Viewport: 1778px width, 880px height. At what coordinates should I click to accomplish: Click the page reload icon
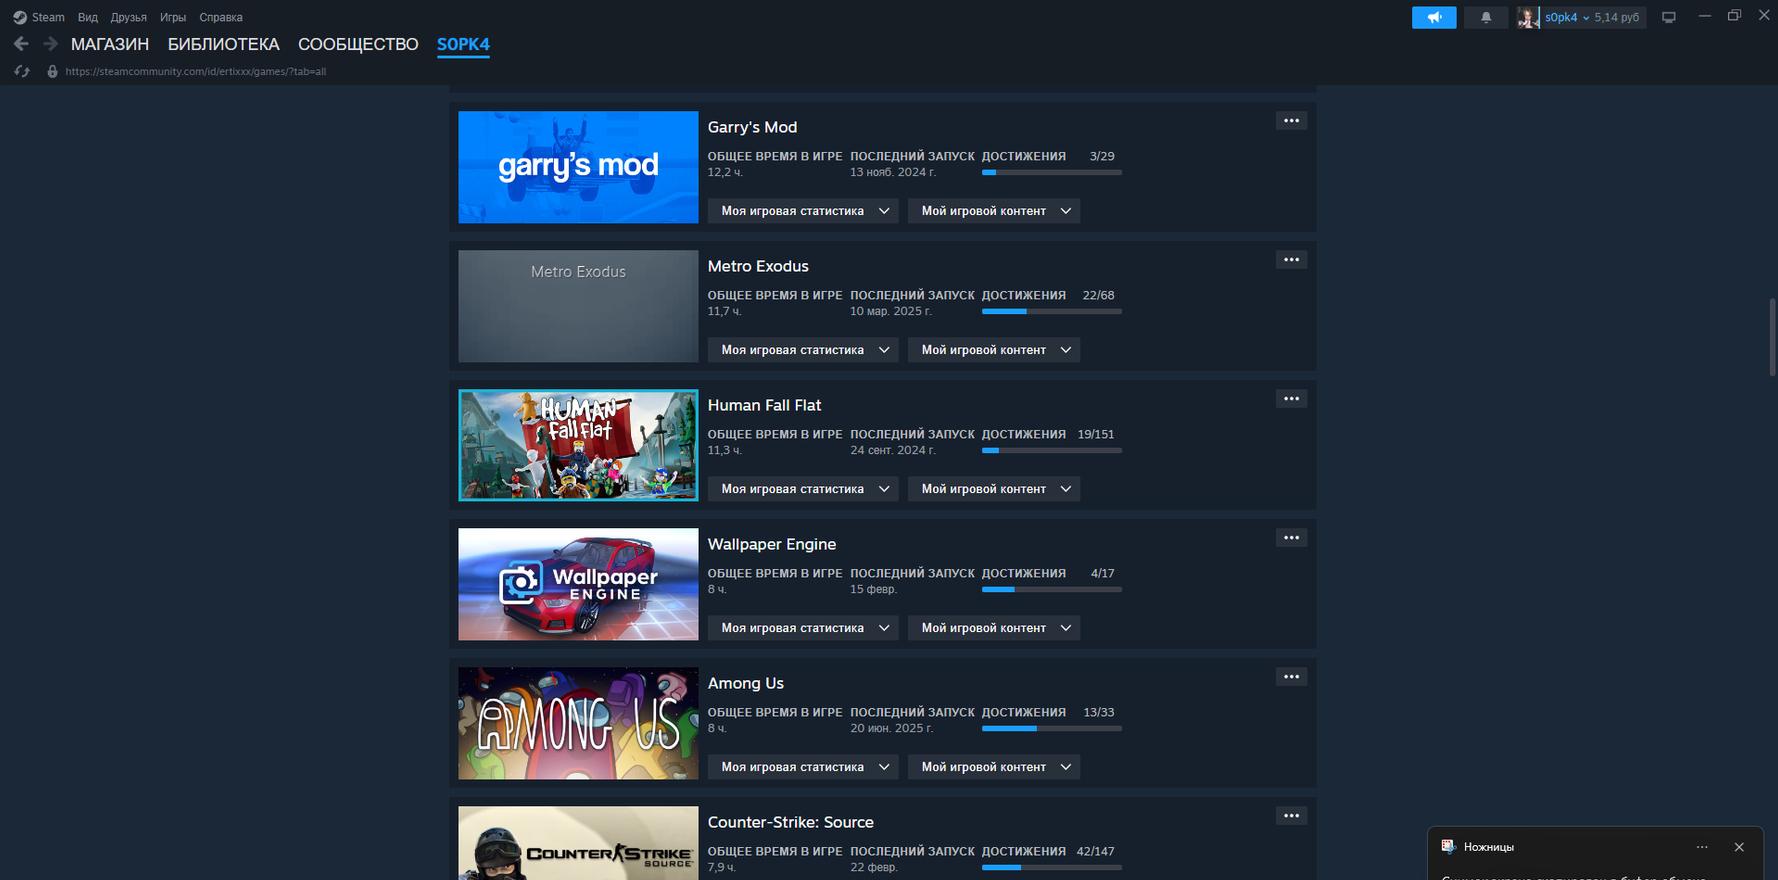[22, 72]
